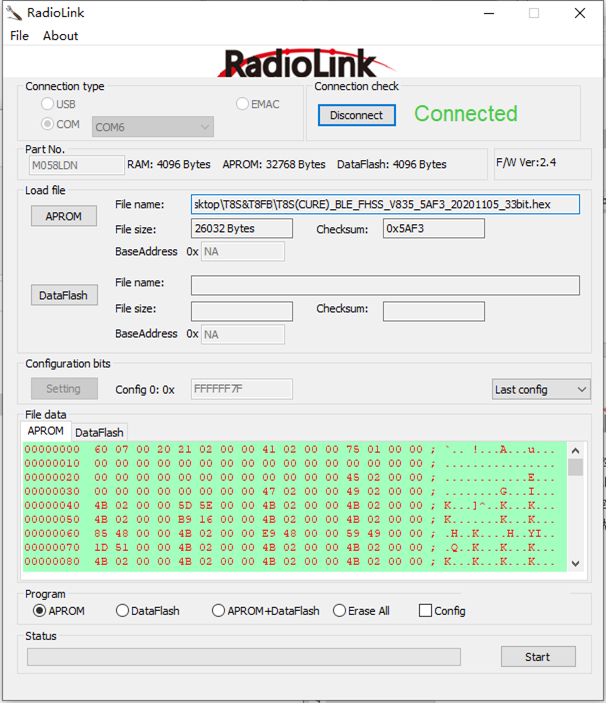Image resolution: width=606 pixels, height=703 pixels.
Task: Open the COM6 port dropdown
Action: coord(153,127)
